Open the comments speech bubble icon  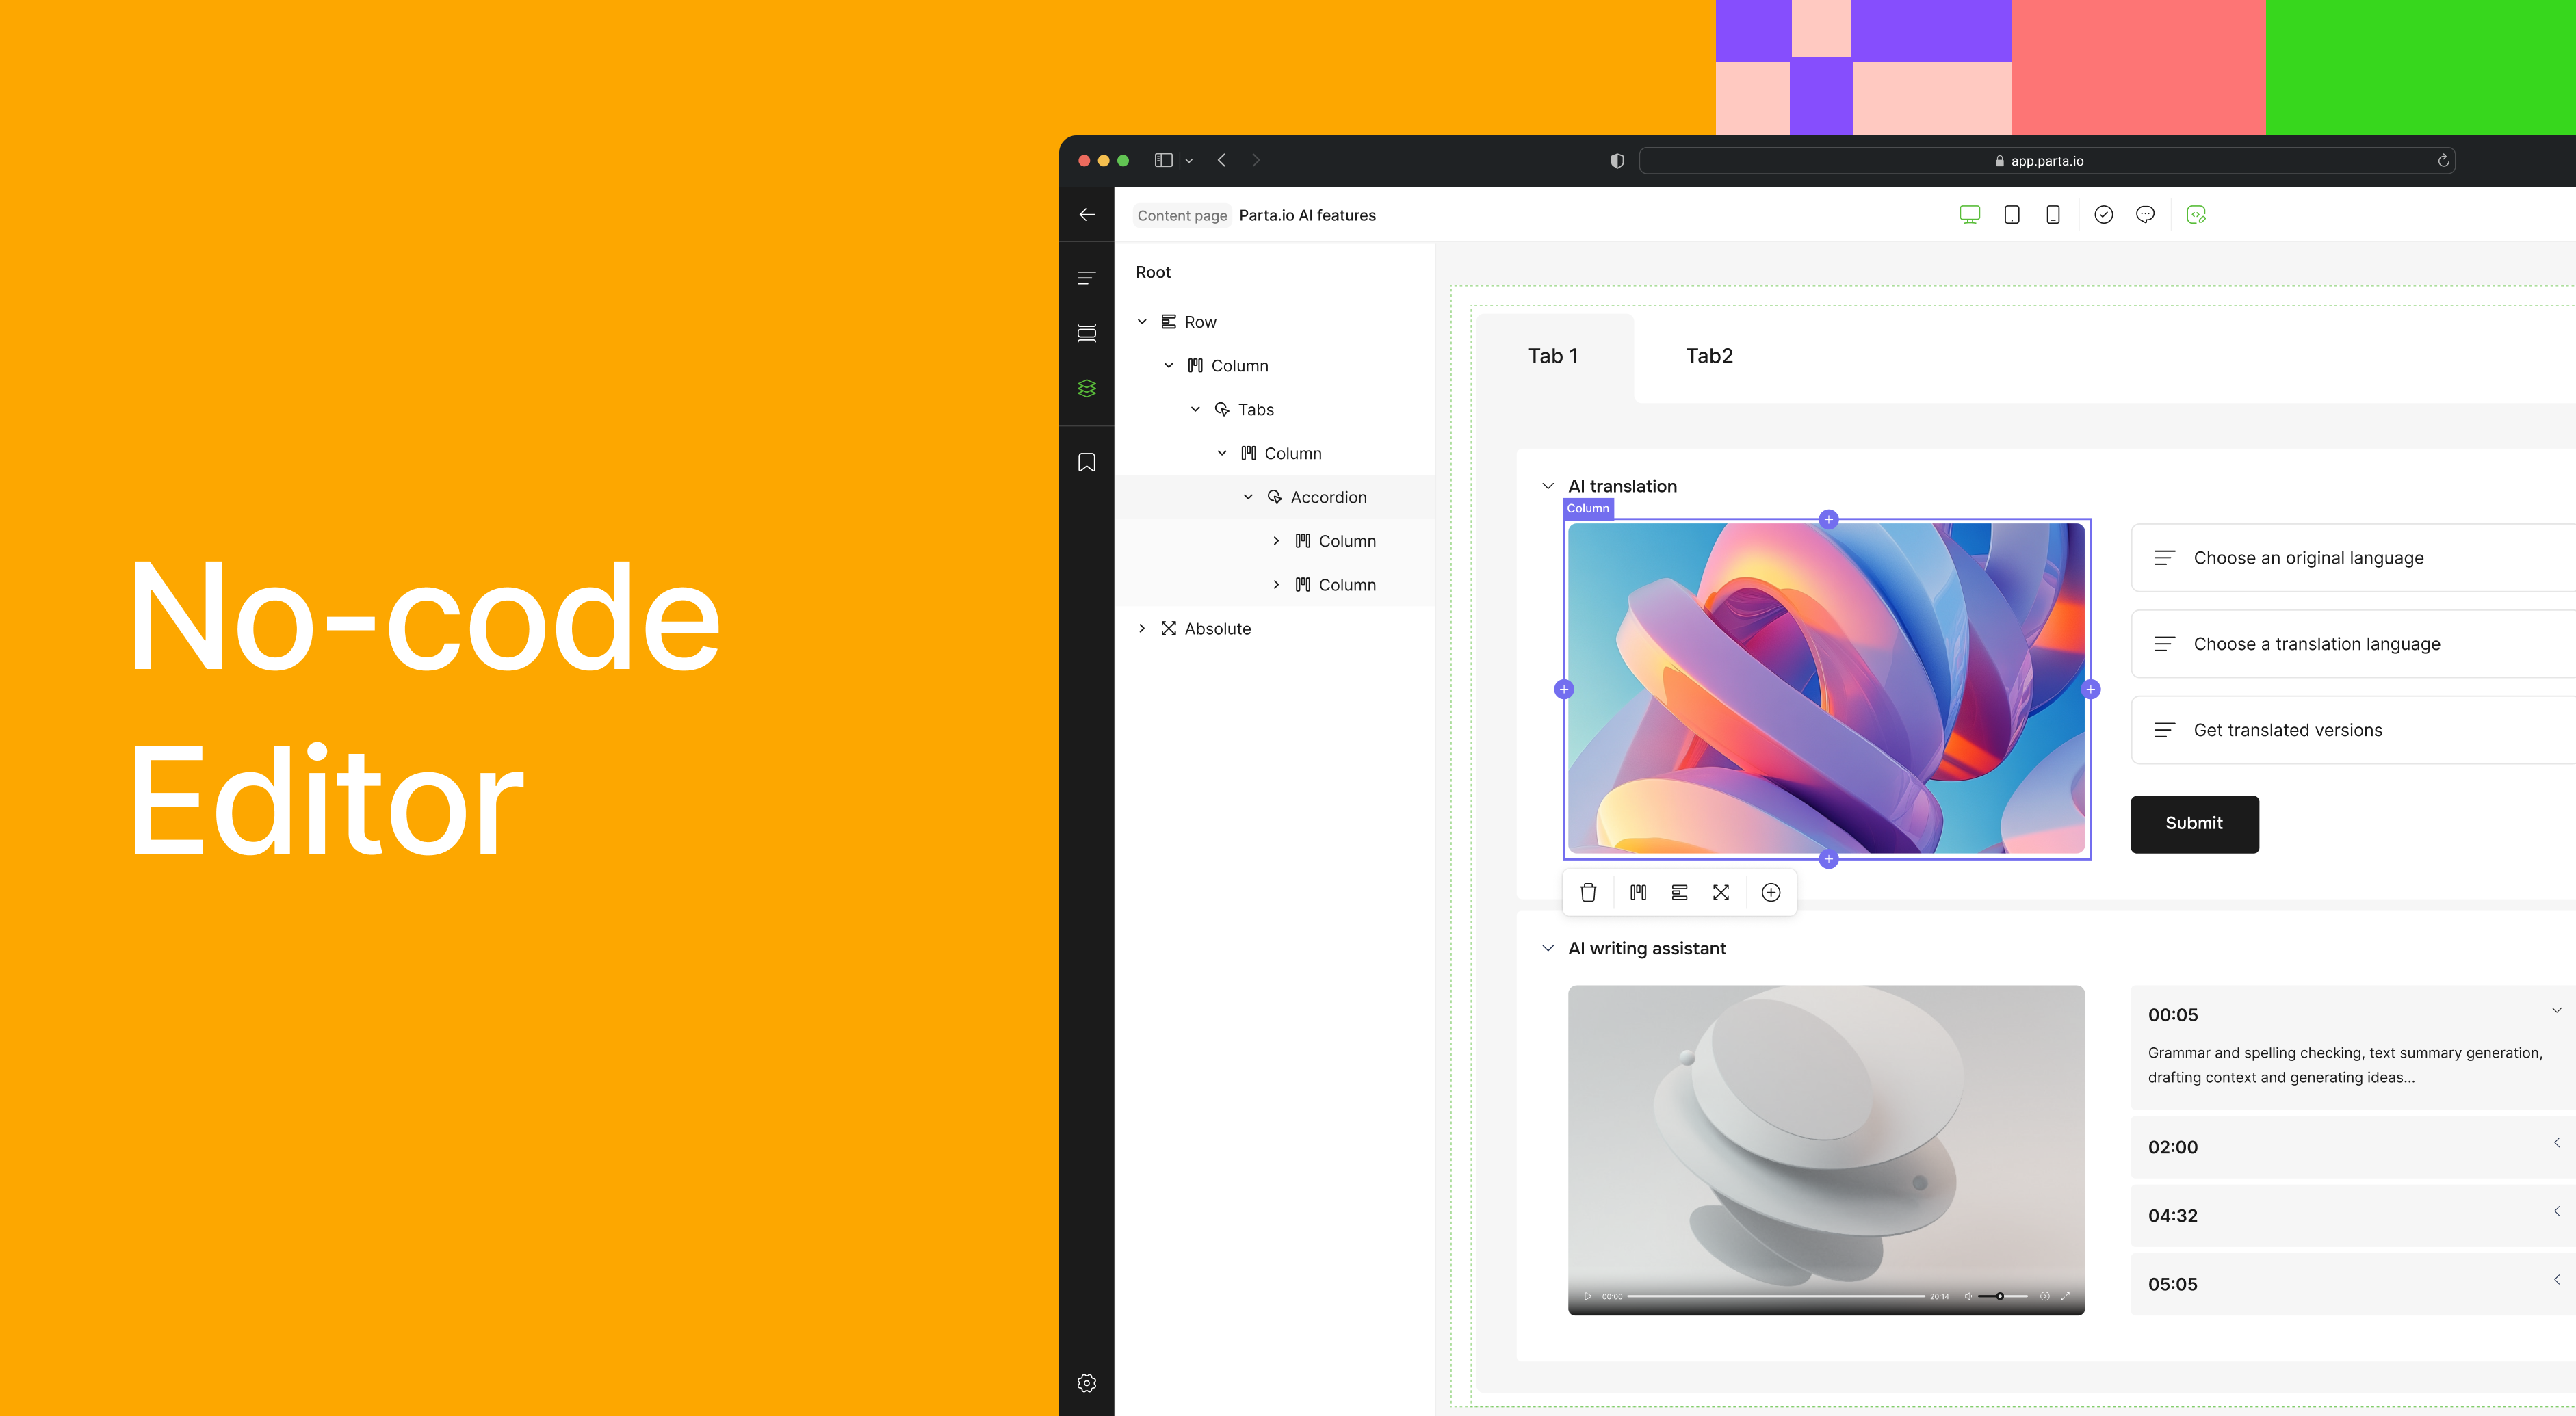(2144, 215)
